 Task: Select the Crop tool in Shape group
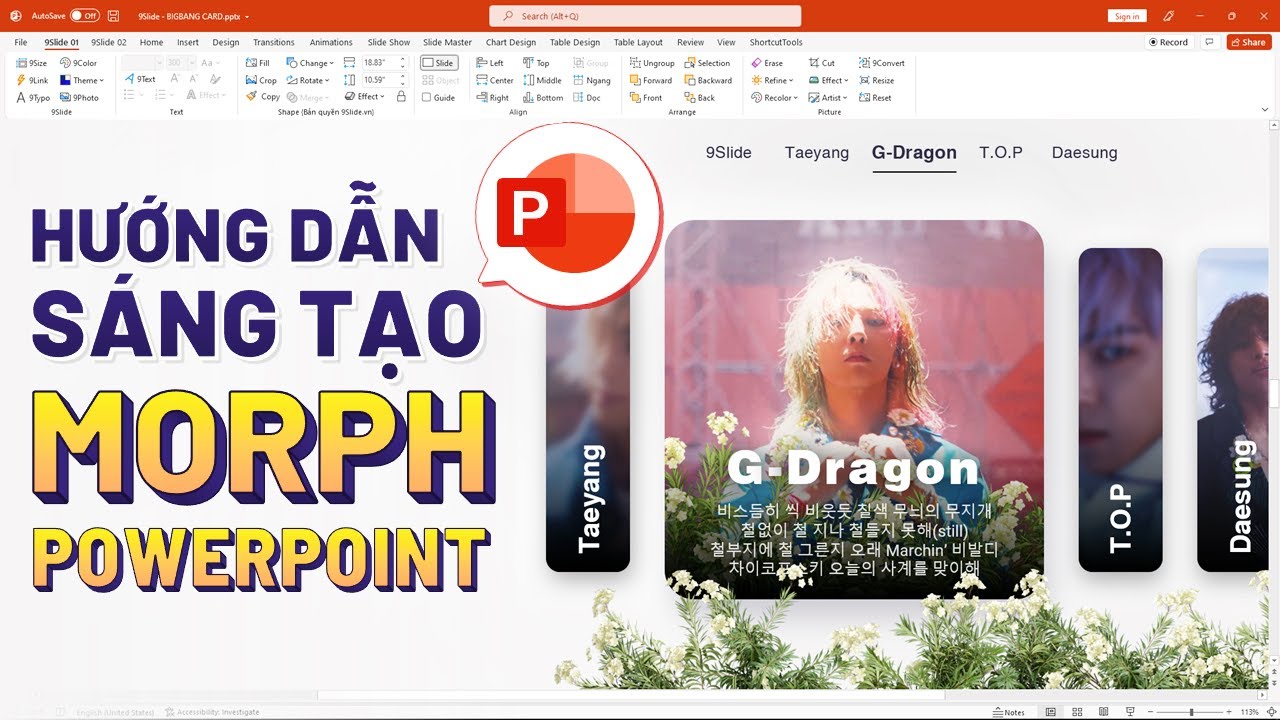click(x=262, y=80)
